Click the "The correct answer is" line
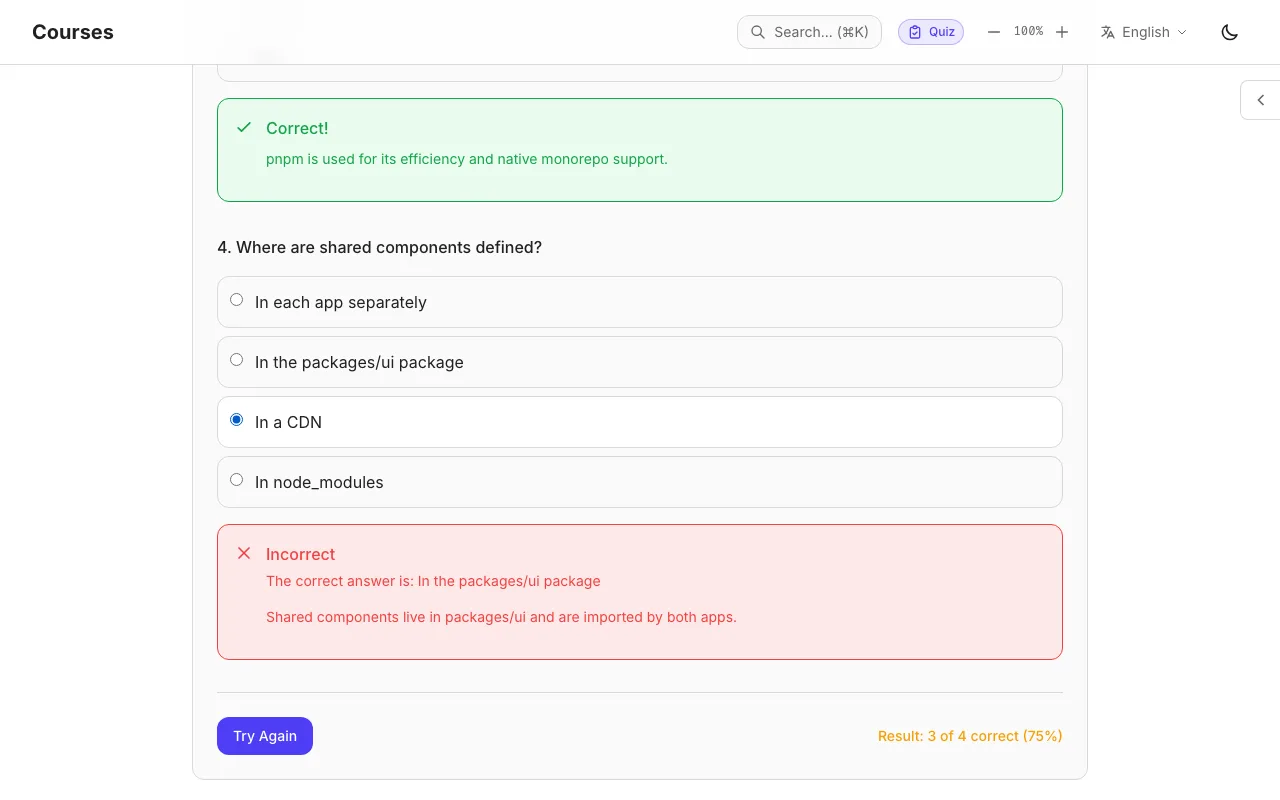The height and width of the screenshot is (800, 1280). pyautogui.click(x=433, y=581)
